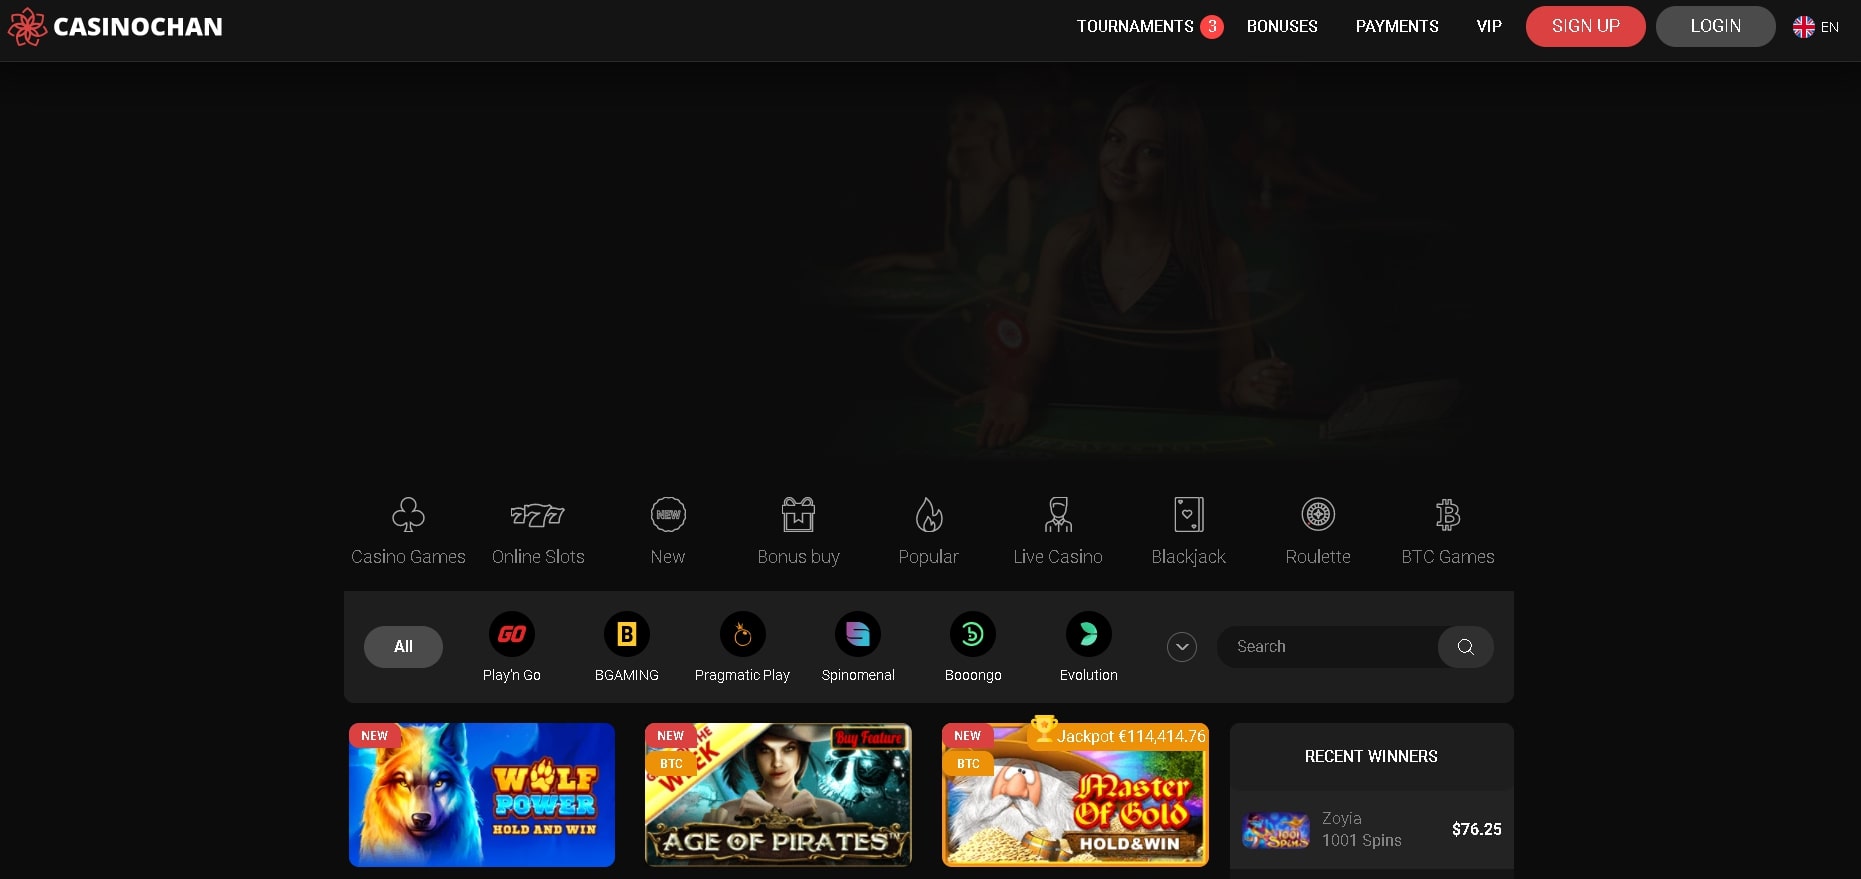Click the BTC badge on Age of Pirates
Image resolution: width=1861 pixels, height=879 pixels.
[x=671, y=763]
